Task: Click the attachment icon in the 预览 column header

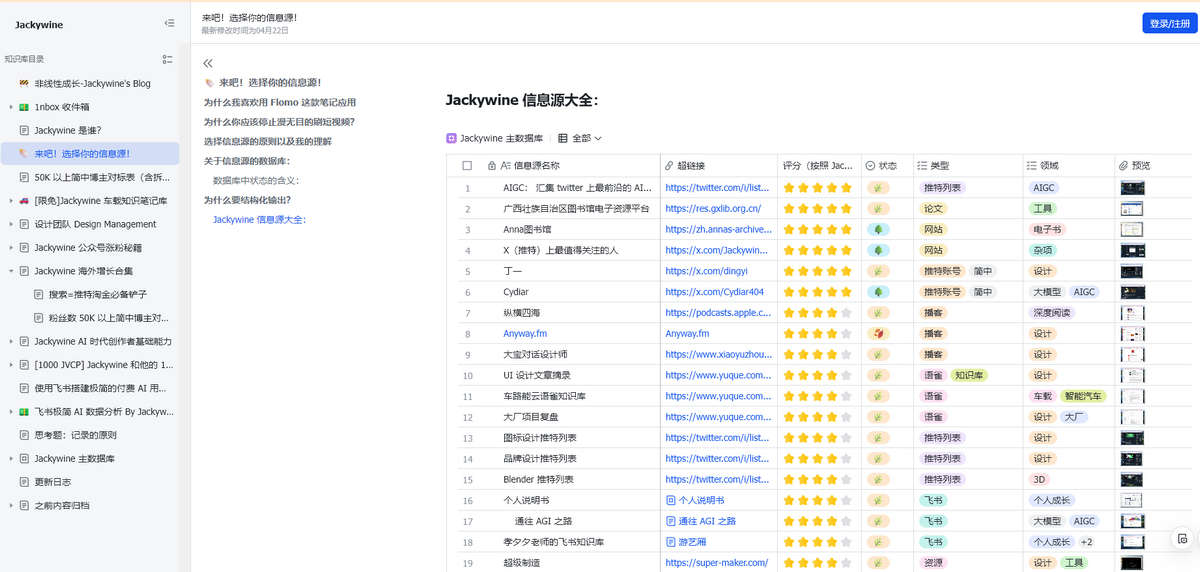Action: coord(1123,165)
